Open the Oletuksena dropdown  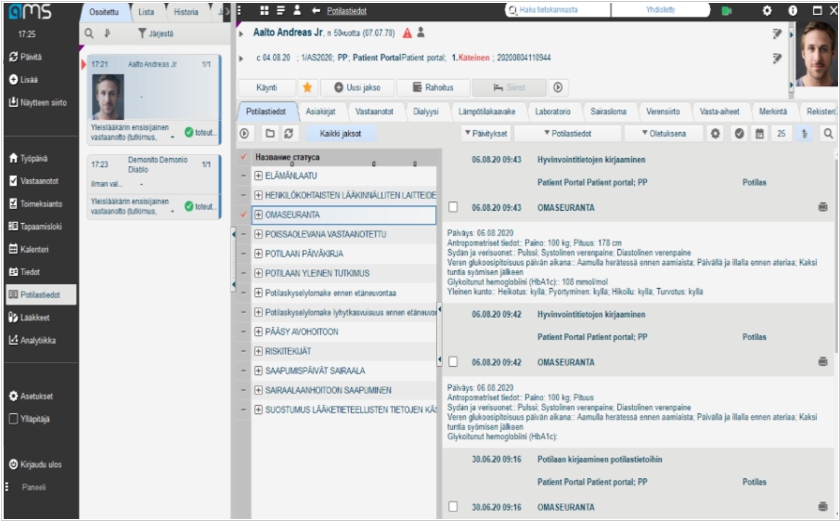point(661,133)
